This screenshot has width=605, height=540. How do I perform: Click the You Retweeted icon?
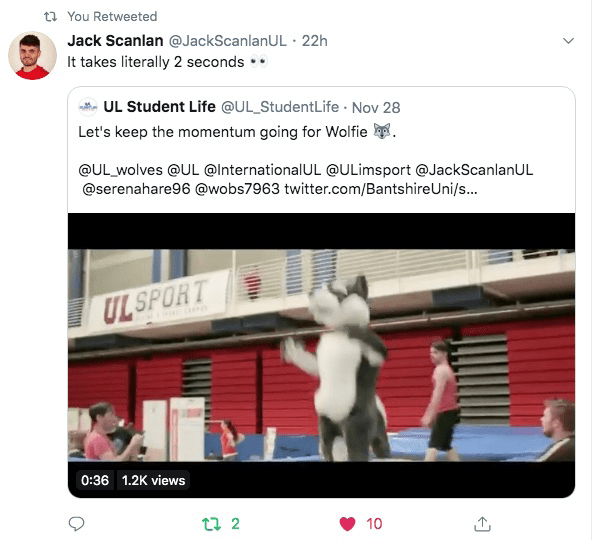[50, 17]
